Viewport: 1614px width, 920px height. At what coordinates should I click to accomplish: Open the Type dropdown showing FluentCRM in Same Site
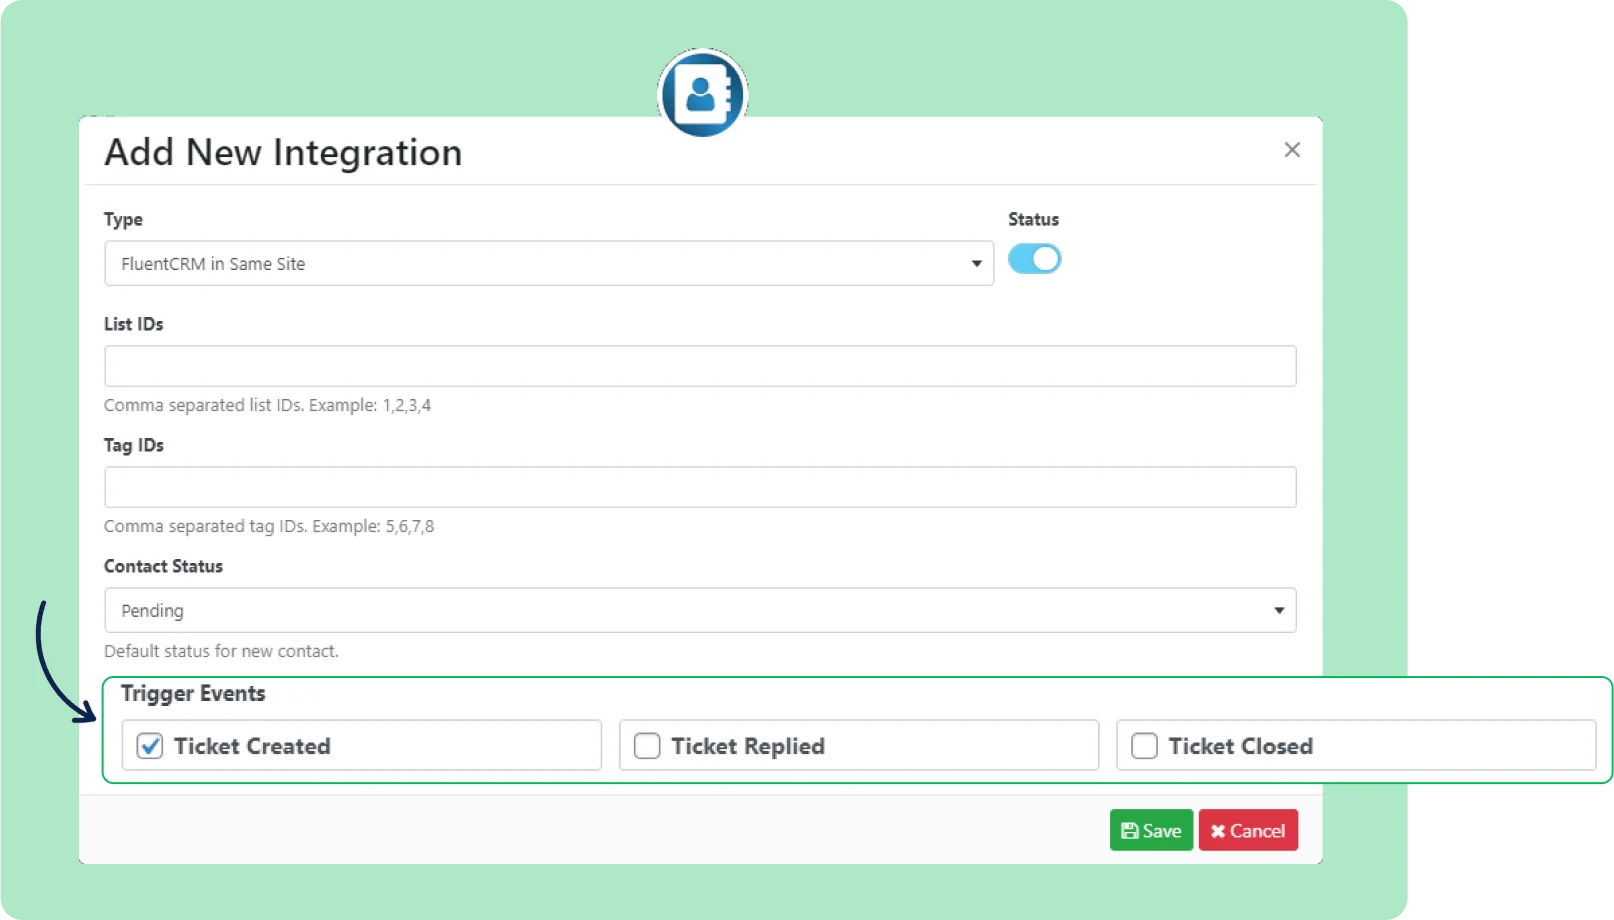coord(549,263)
